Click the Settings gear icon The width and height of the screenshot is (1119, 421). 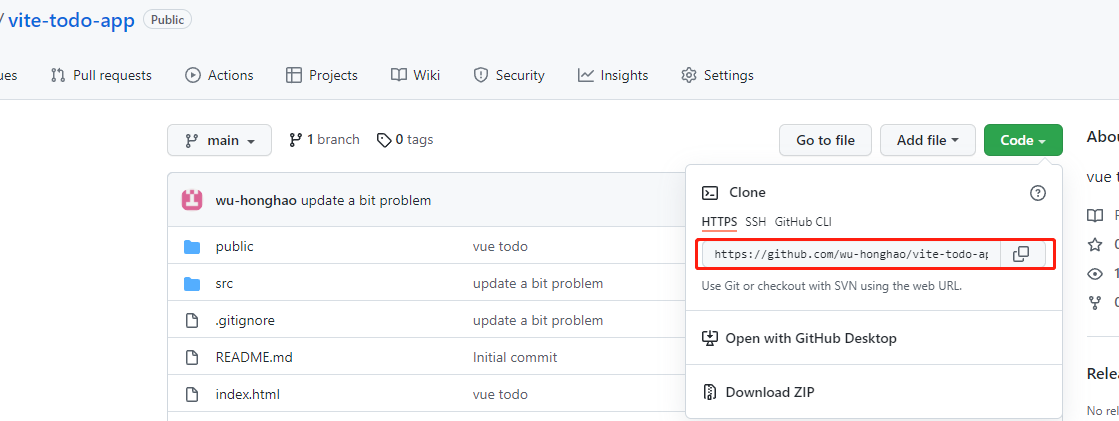(x=689, y=75)
